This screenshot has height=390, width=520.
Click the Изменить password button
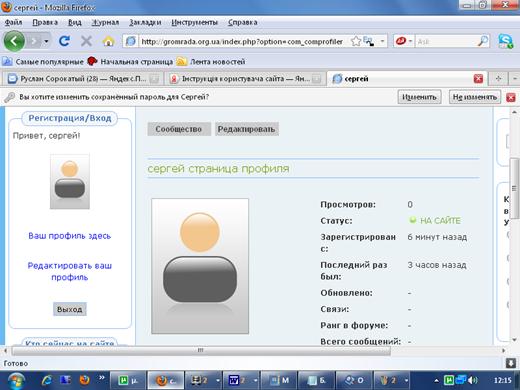[419, 97]
